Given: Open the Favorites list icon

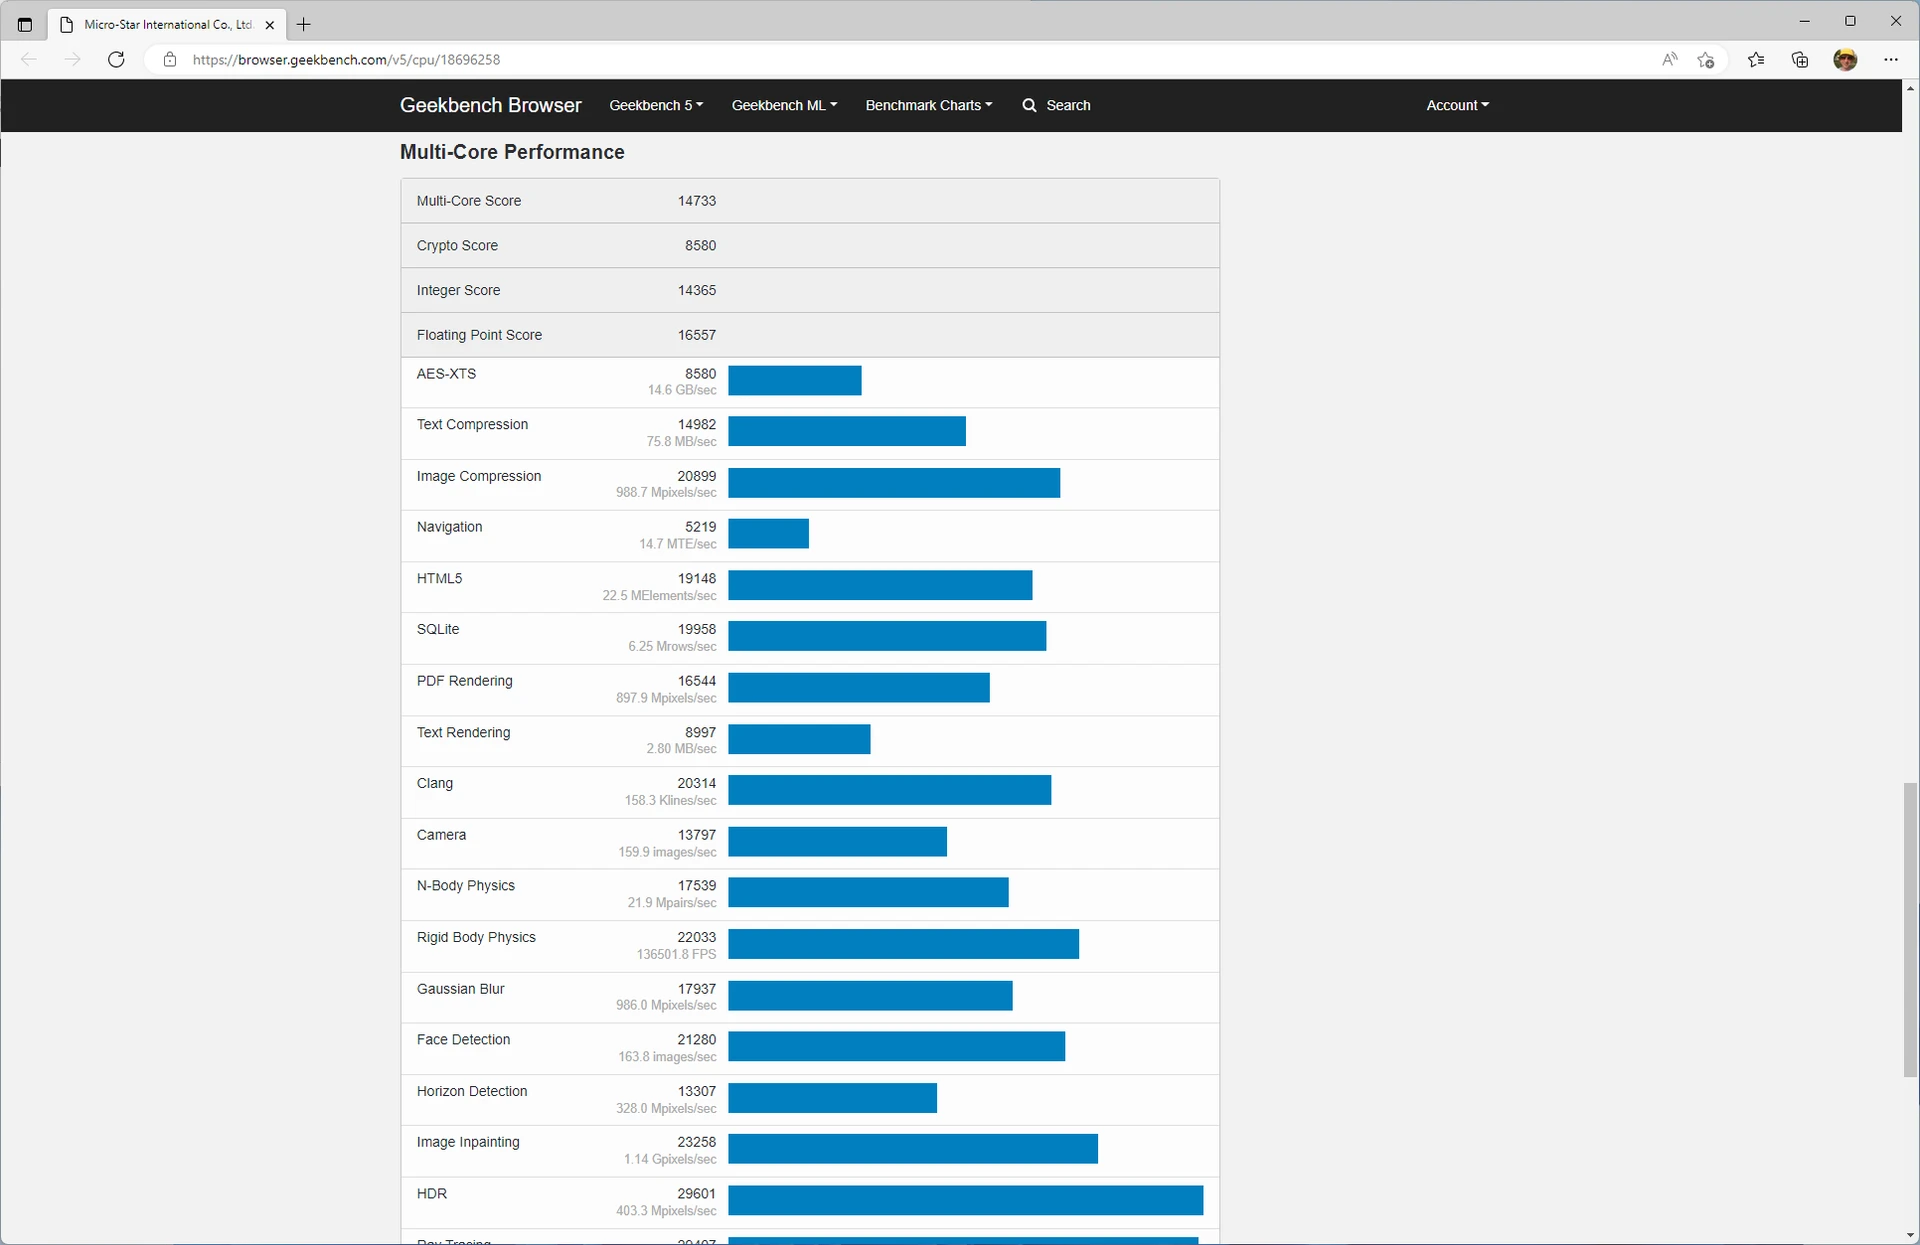Looking at the screenshot, I should coord(1756,60).
